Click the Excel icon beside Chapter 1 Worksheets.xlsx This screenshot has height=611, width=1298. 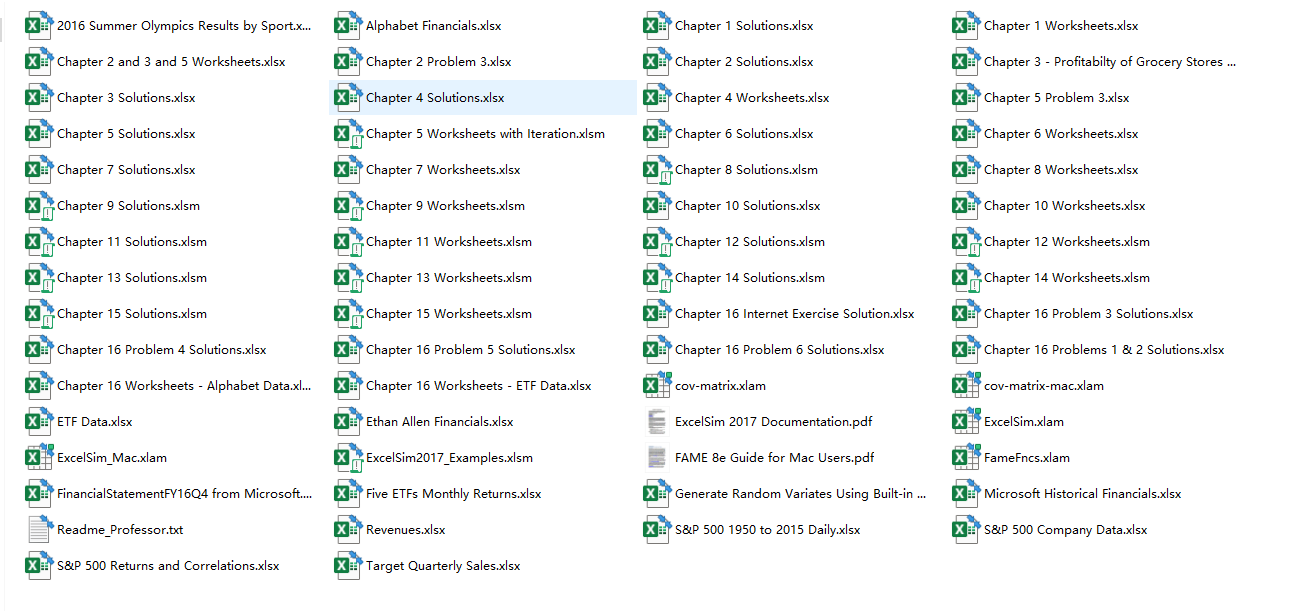pyautogui.click(x=966, y=26)
